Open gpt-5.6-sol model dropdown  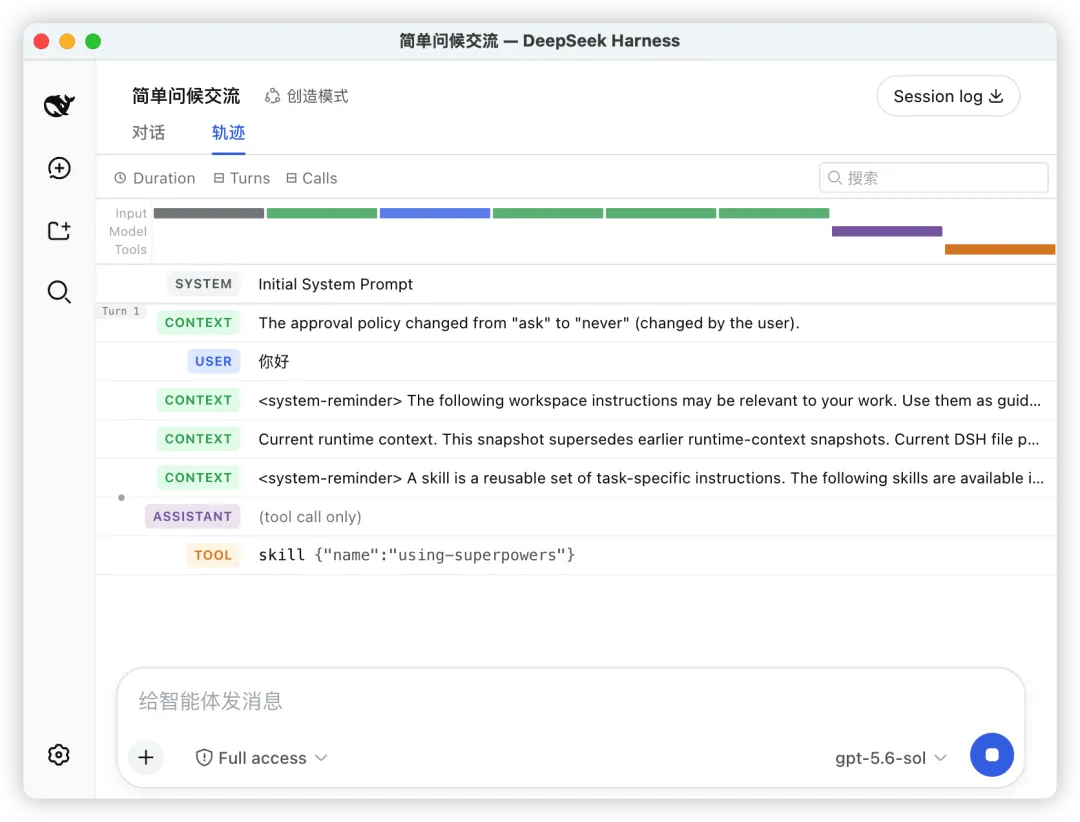(x=891, y=758)
